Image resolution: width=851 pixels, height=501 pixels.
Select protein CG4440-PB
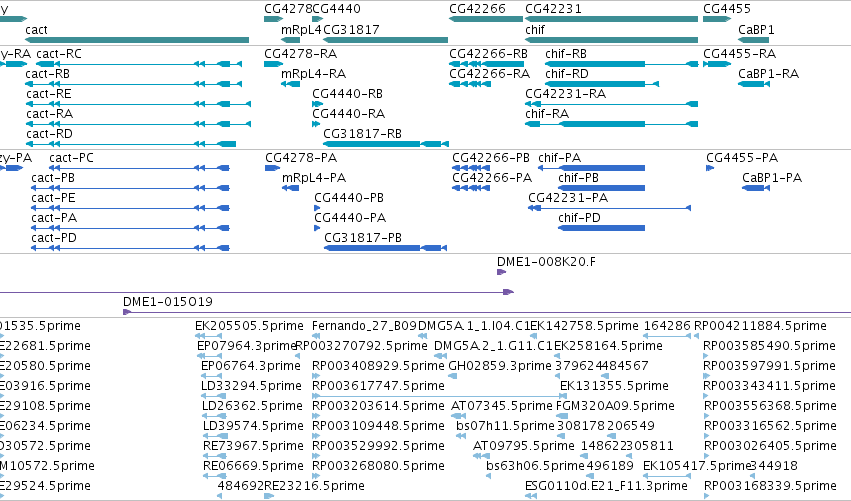(317, 208)
